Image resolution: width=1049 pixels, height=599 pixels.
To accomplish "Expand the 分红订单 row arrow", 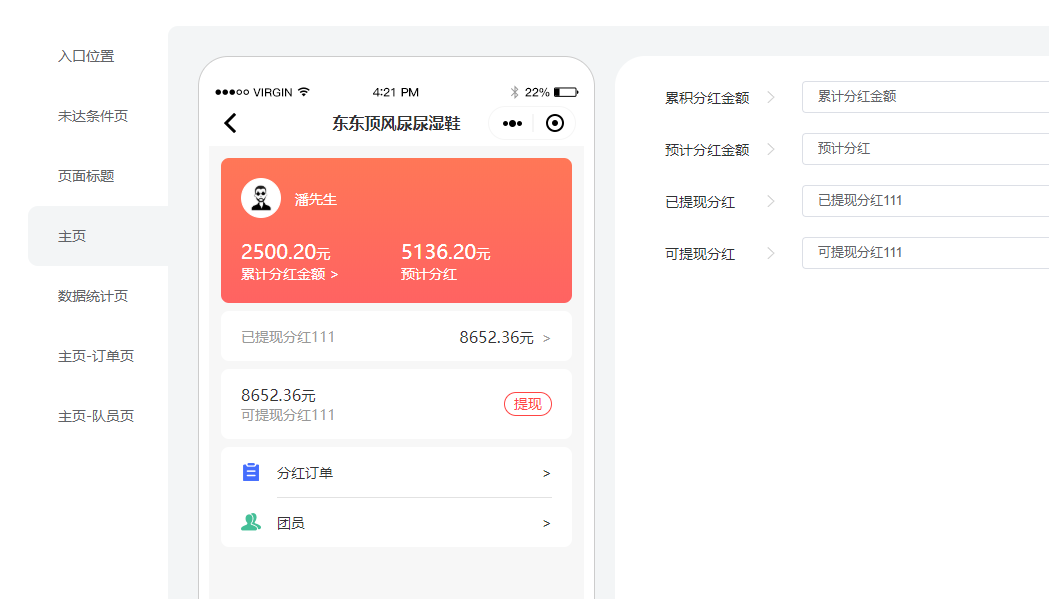I will pos(547,473).
